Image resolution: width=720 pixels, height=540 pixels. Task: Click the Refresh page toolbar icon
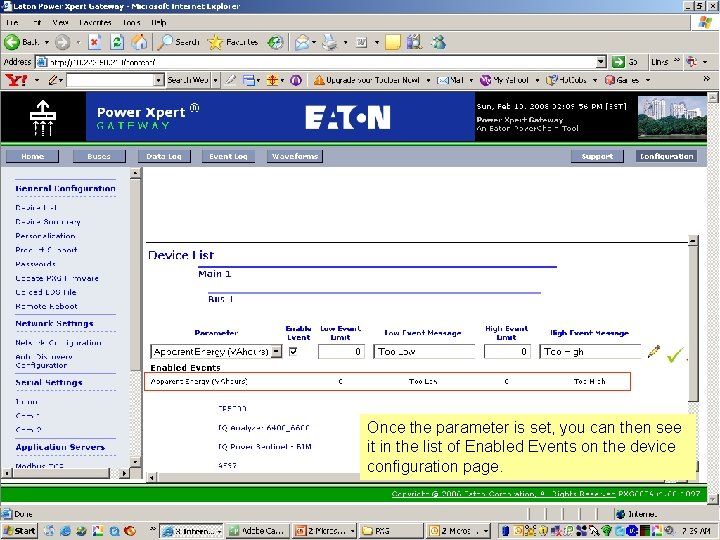tap(117, 42)
